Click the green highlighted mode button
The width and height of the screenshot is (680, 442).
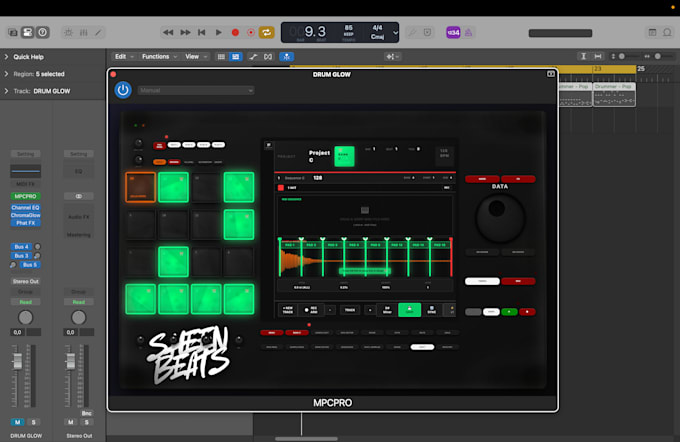[409, 310]
